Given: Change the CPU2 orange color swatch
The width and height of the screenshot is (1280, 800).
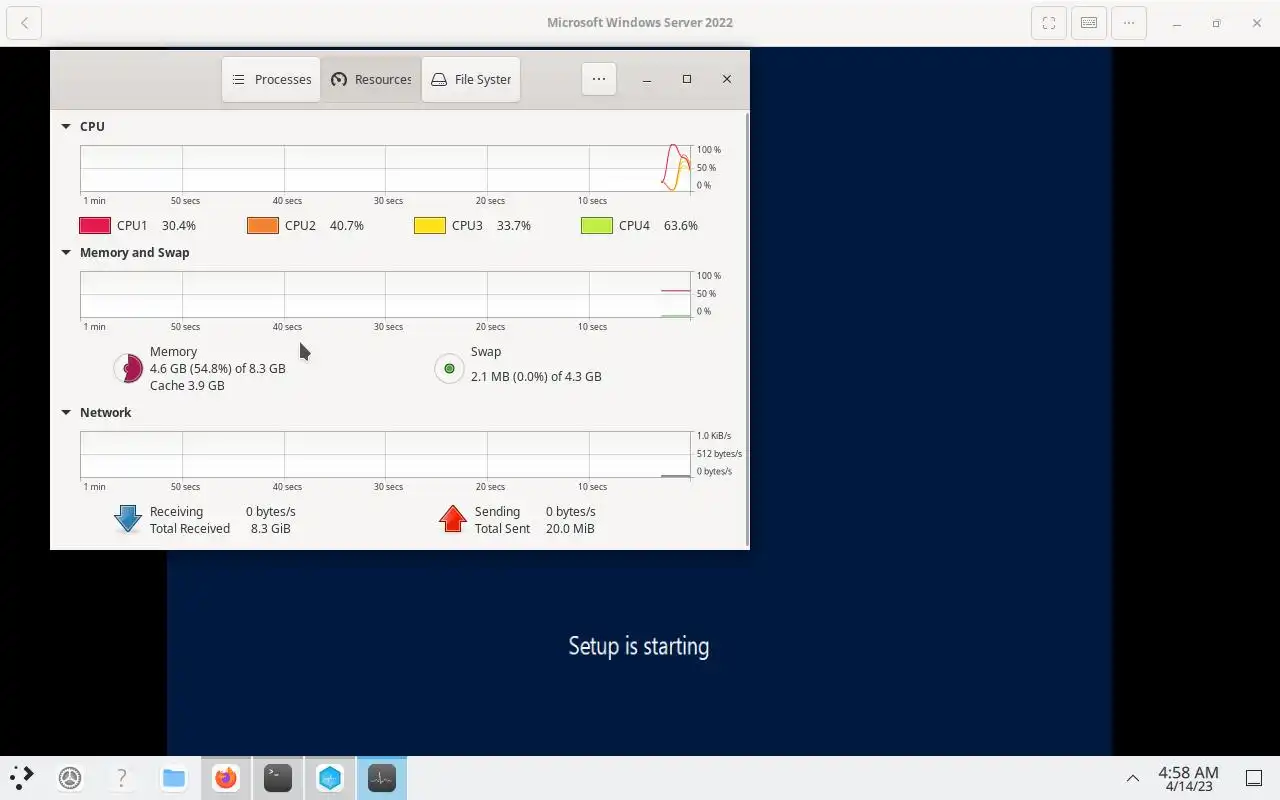Looking at the screenshot, I should click(x=263, y=226).
